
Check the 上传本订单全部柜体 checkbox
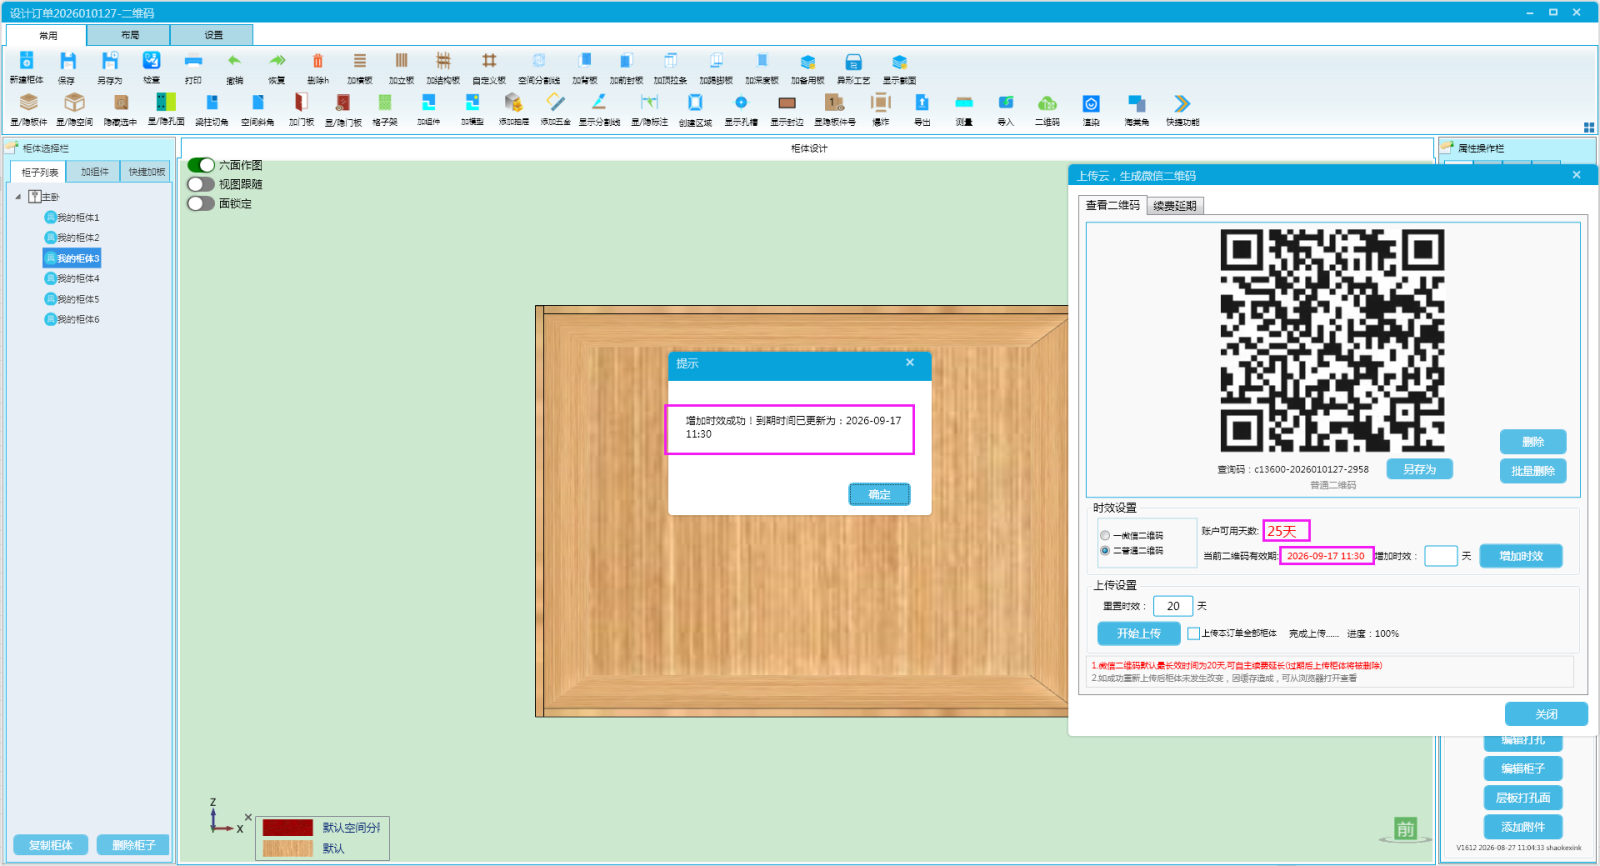click(x=1193, y=633)
